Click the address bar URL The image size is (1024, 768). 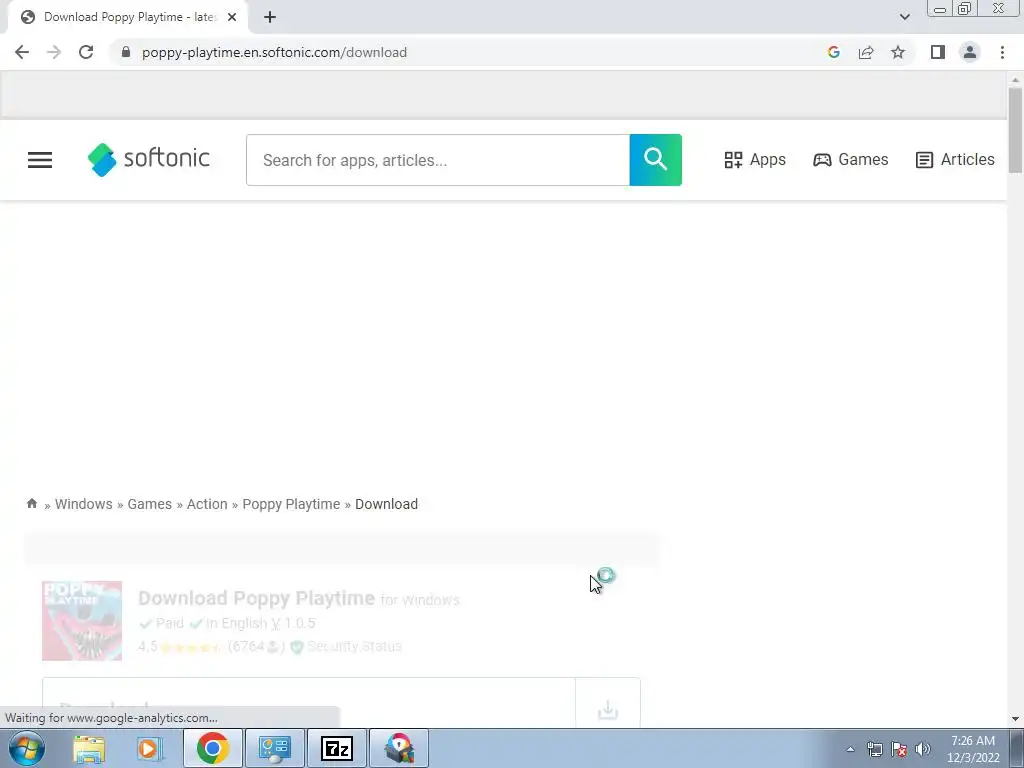[x=274, y=52]
